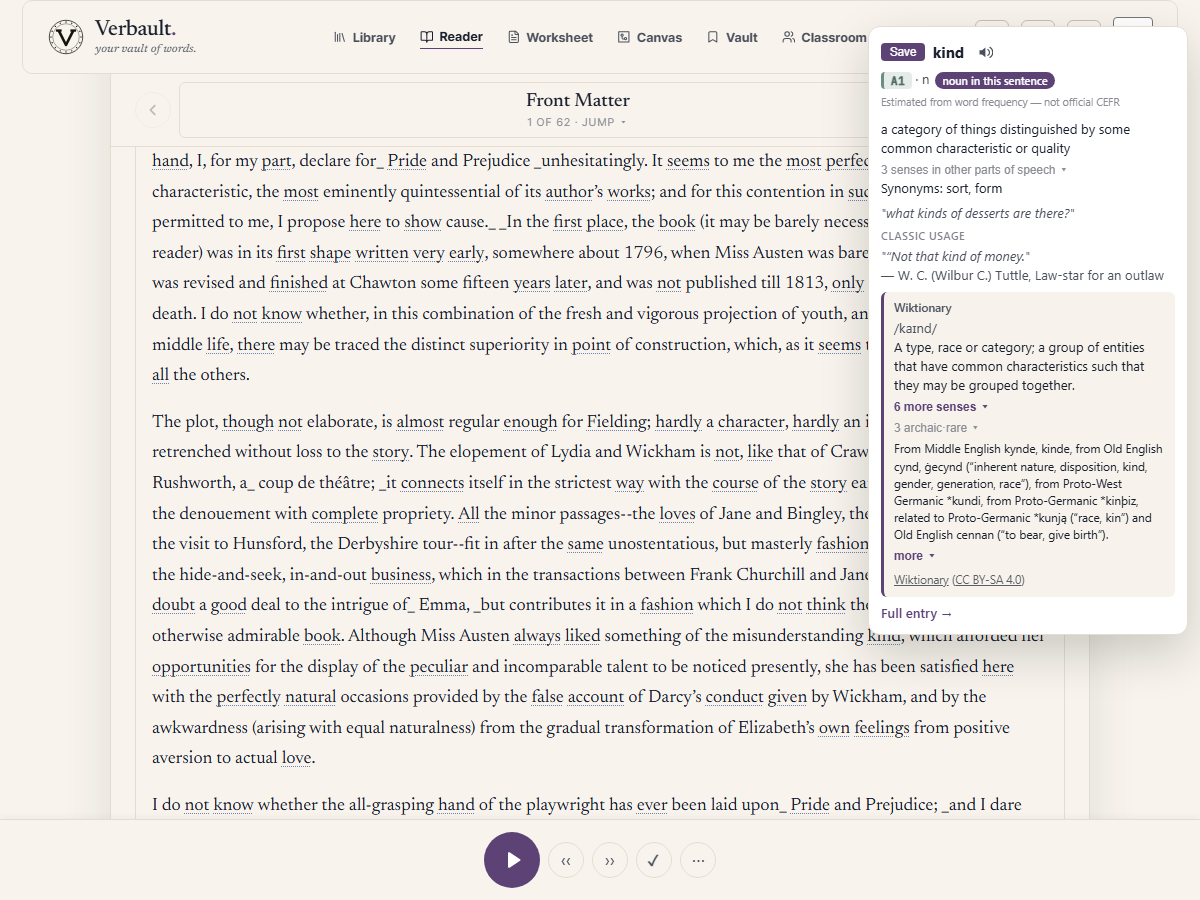Screen dimensions: 1200x900
Task: Click the underlined word 'same'
Action: 584,544
